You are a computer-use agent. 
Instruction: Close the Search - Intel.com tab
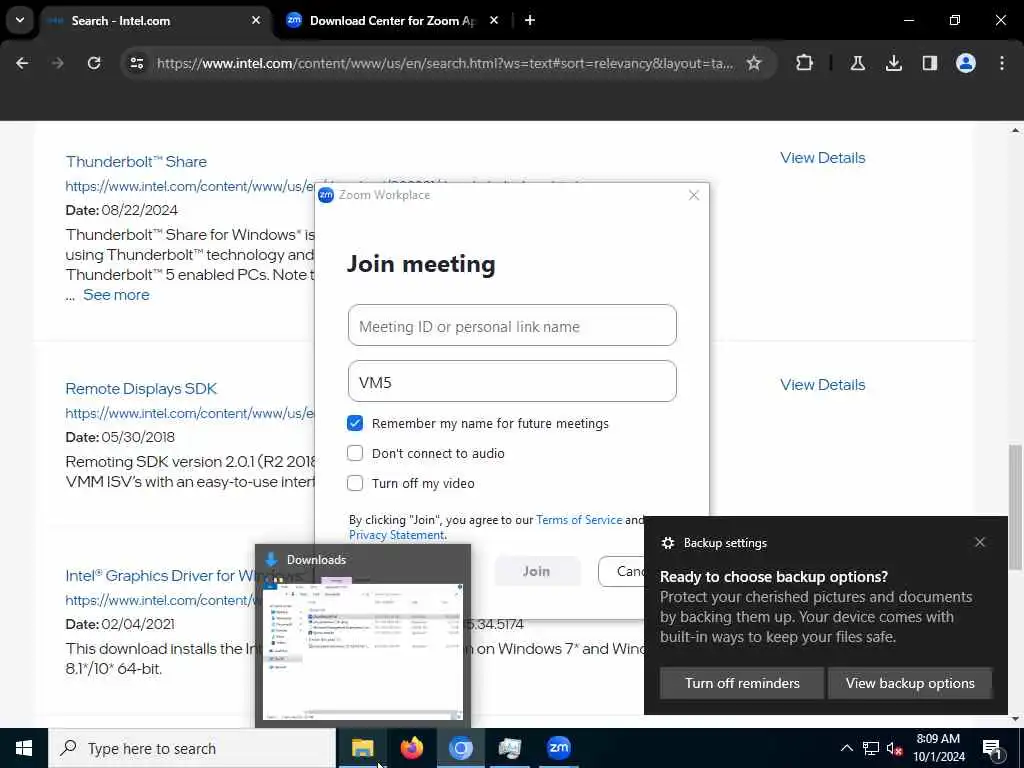[256, 20]
